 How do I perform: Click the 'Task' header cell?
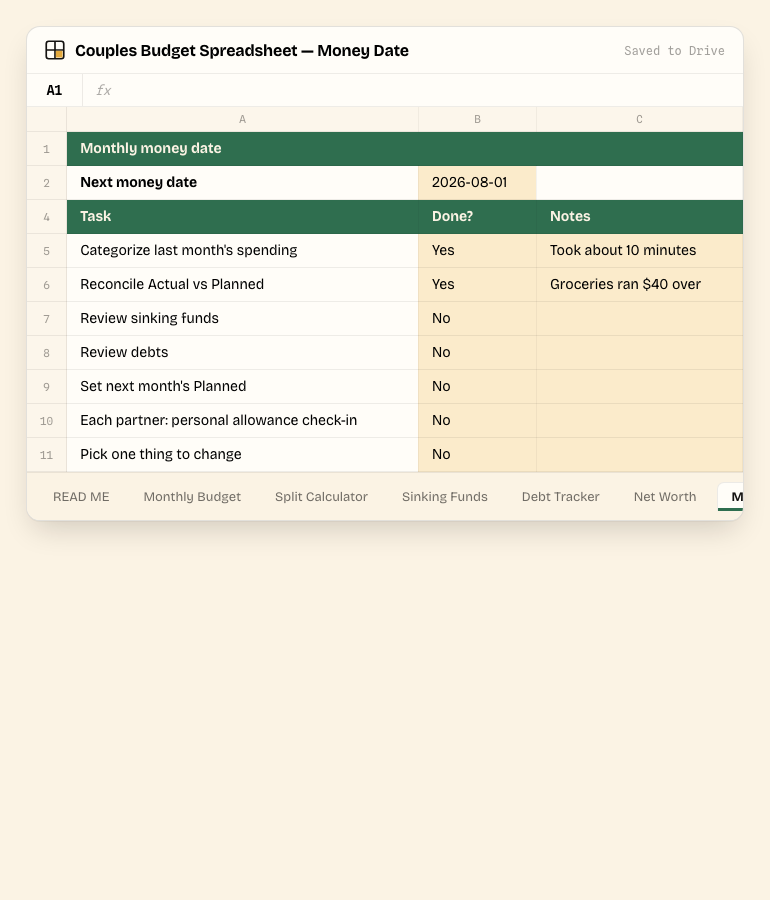click(243, 216)
